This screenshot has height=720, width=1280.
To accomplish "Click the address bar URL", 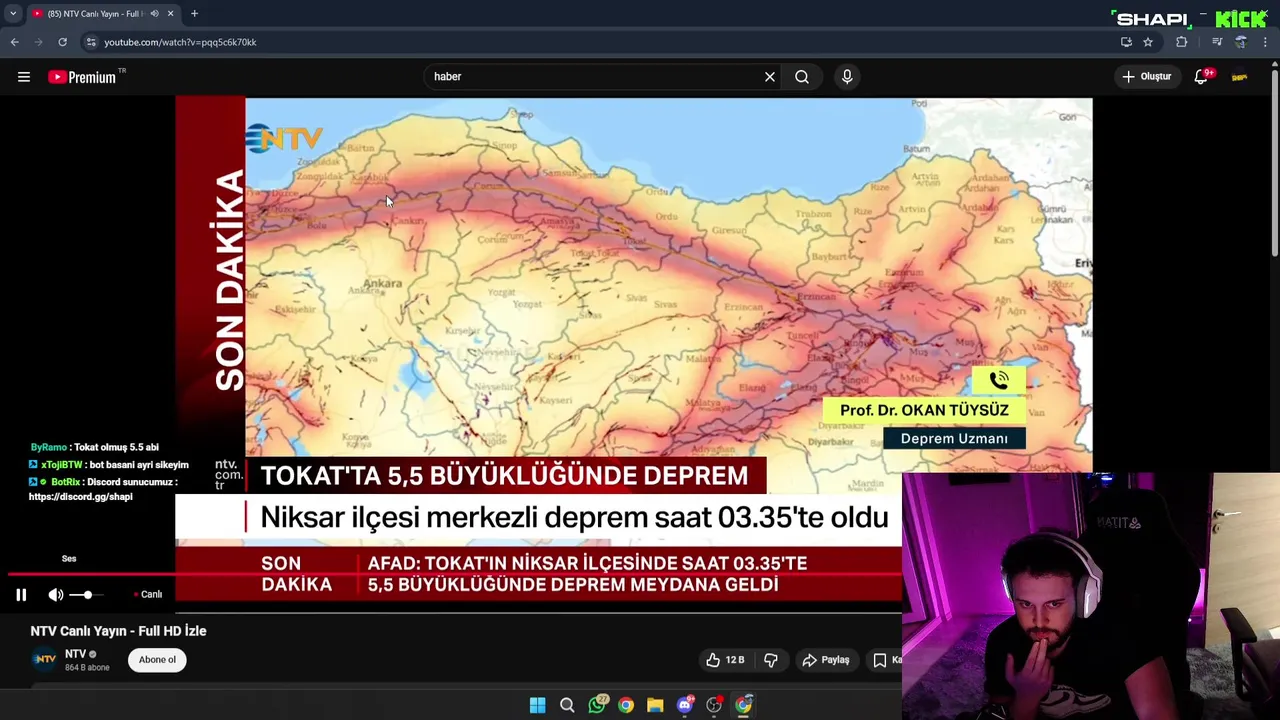I will [x=180, y=42].
